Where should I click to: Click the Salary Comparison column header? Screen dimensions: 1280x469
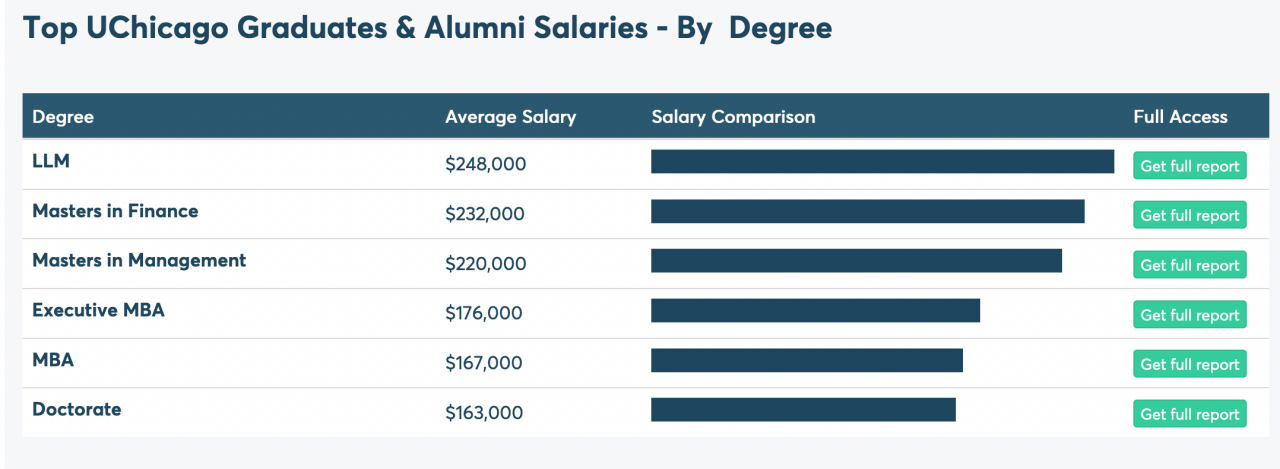[733, 117]
